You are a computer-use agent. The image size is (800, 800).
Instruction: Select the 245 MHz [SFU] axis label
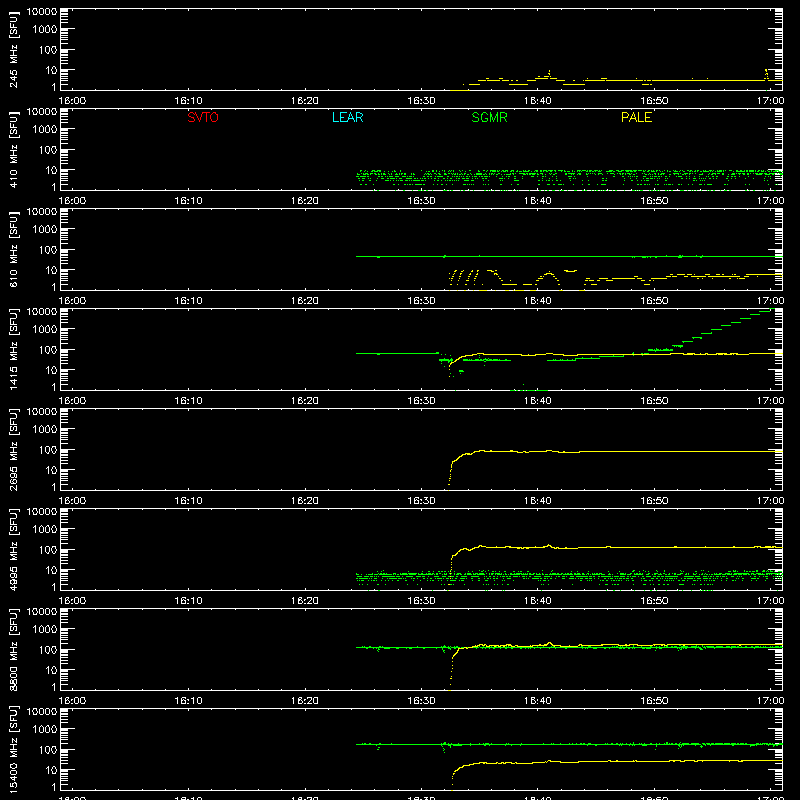coord(13,50)
